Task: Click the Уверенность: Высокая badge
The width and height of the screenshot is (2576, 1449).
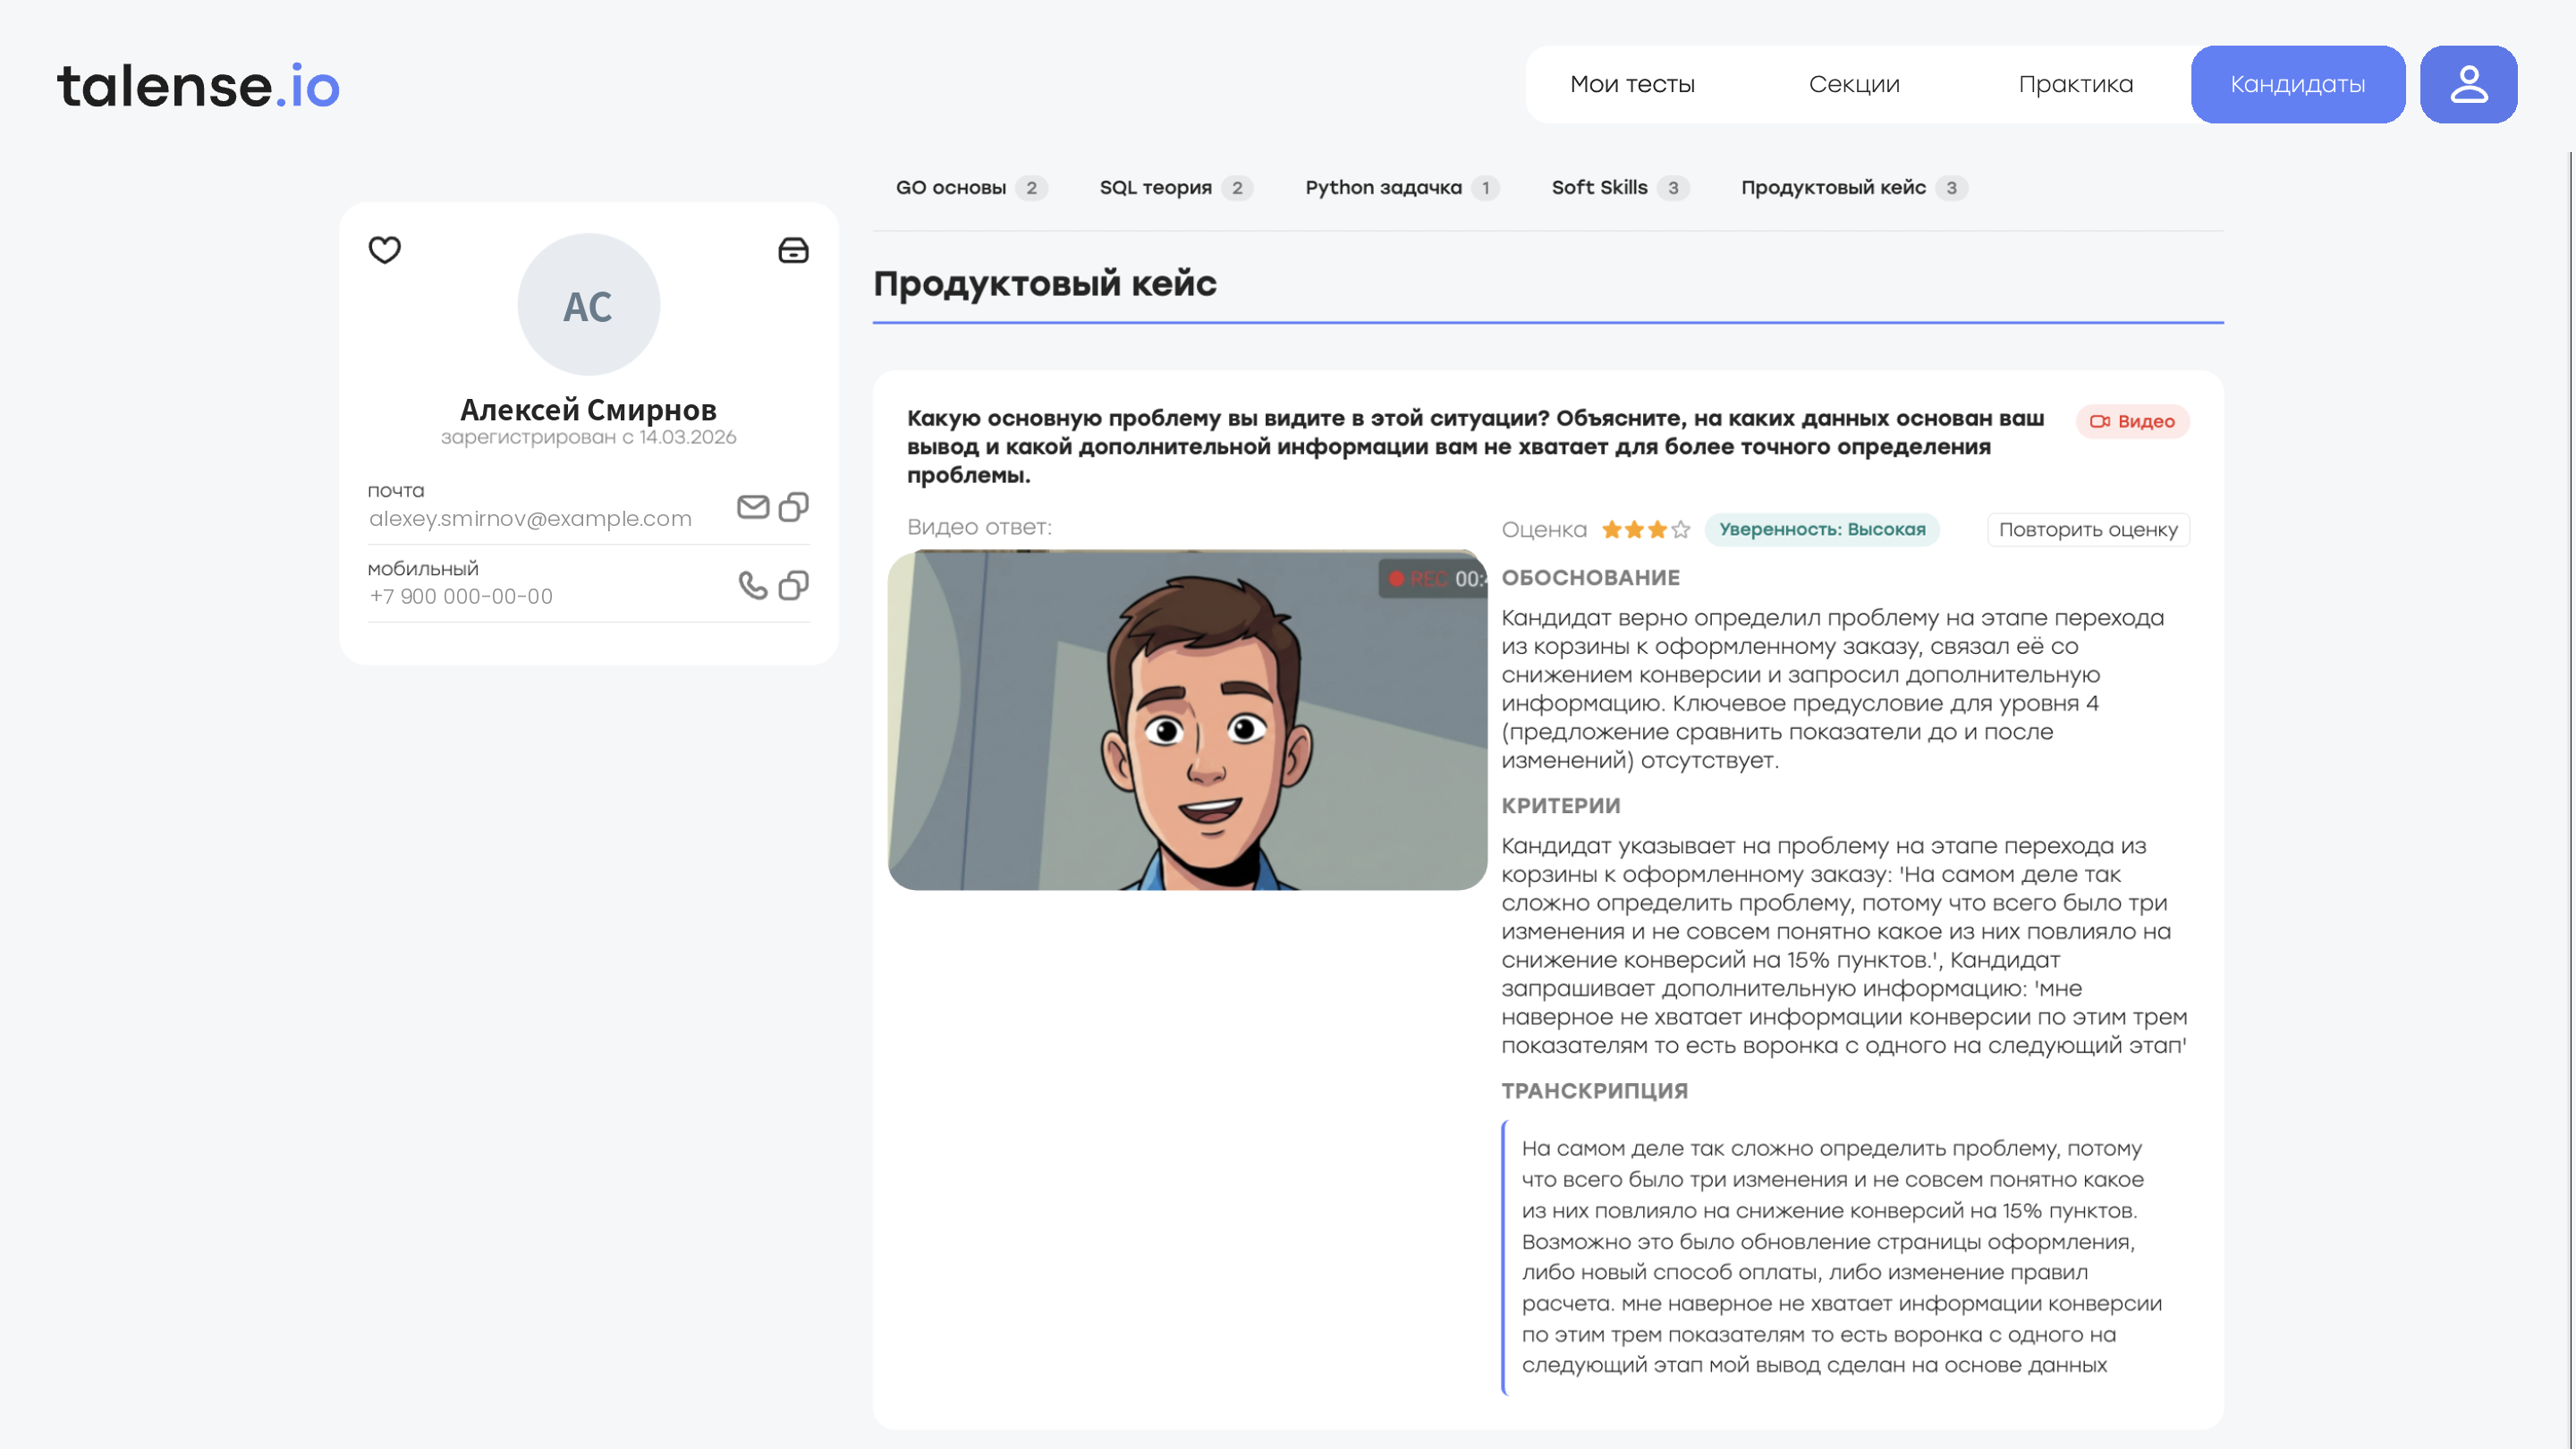Action: click(x=1822, y=530)
